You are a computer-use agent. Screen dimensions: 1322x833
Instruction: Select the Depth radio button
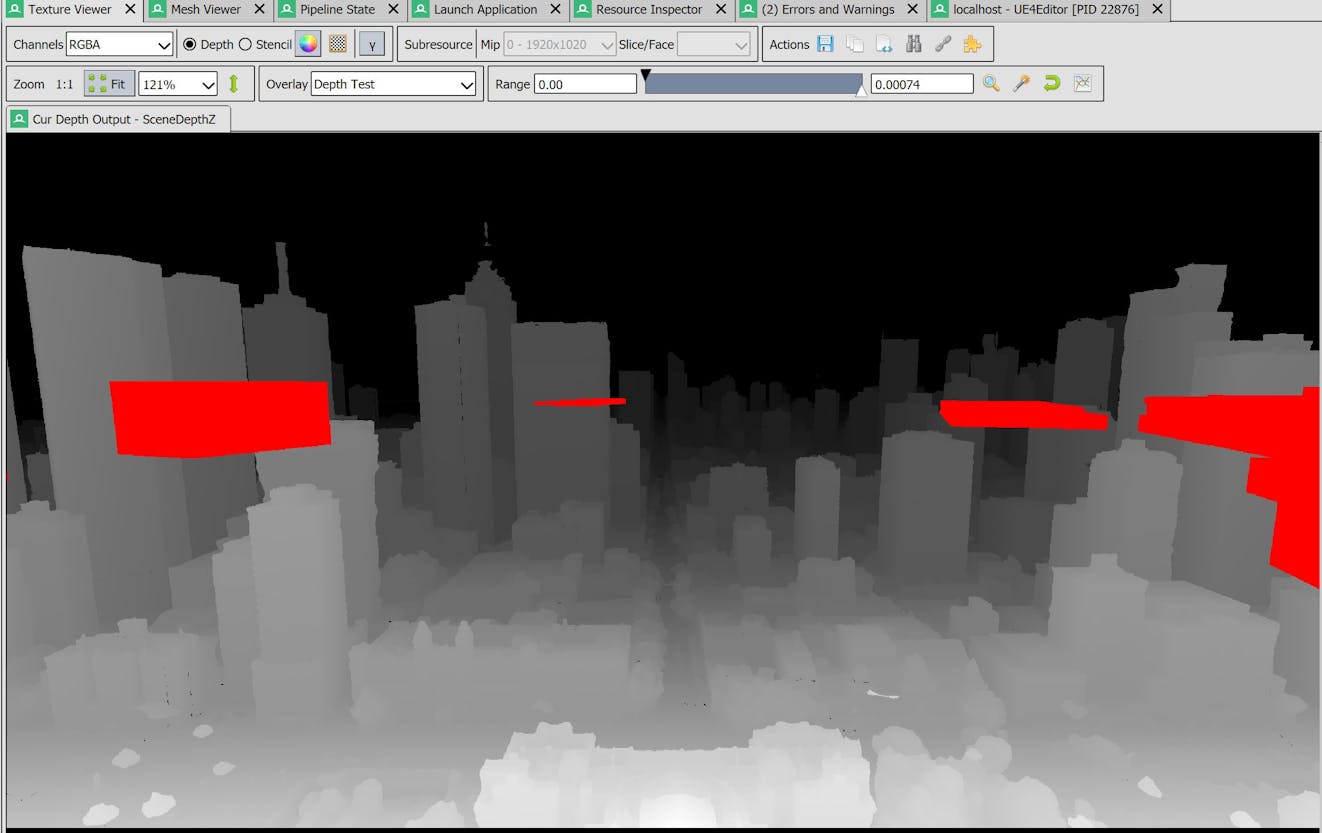(189, 44)
